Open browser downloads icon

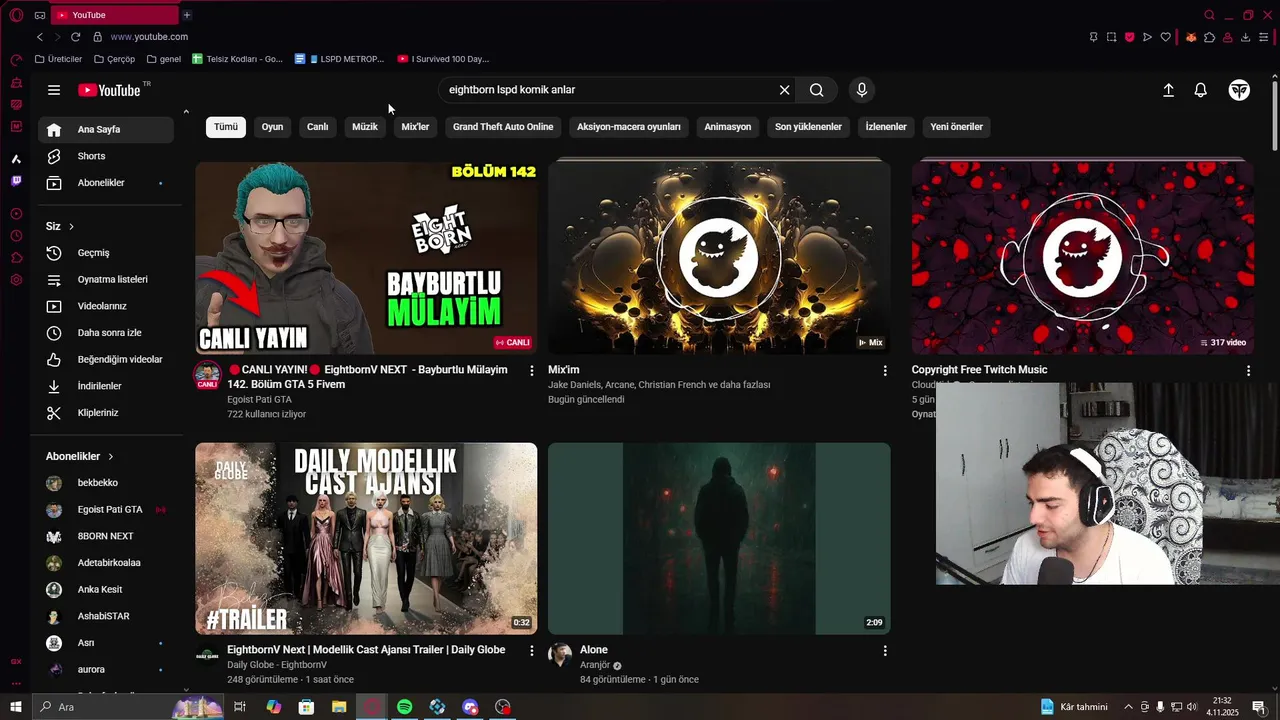tap(1245, 37)
